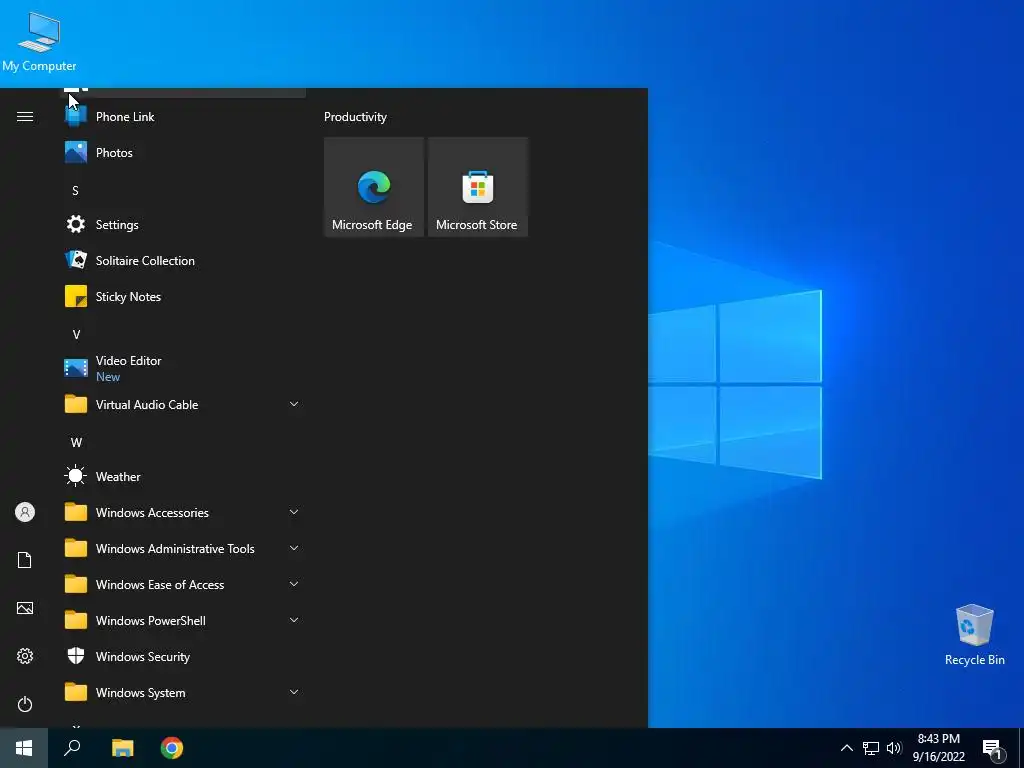
Task: Click the volume speaker tray icon
Action: click(894, 748)
